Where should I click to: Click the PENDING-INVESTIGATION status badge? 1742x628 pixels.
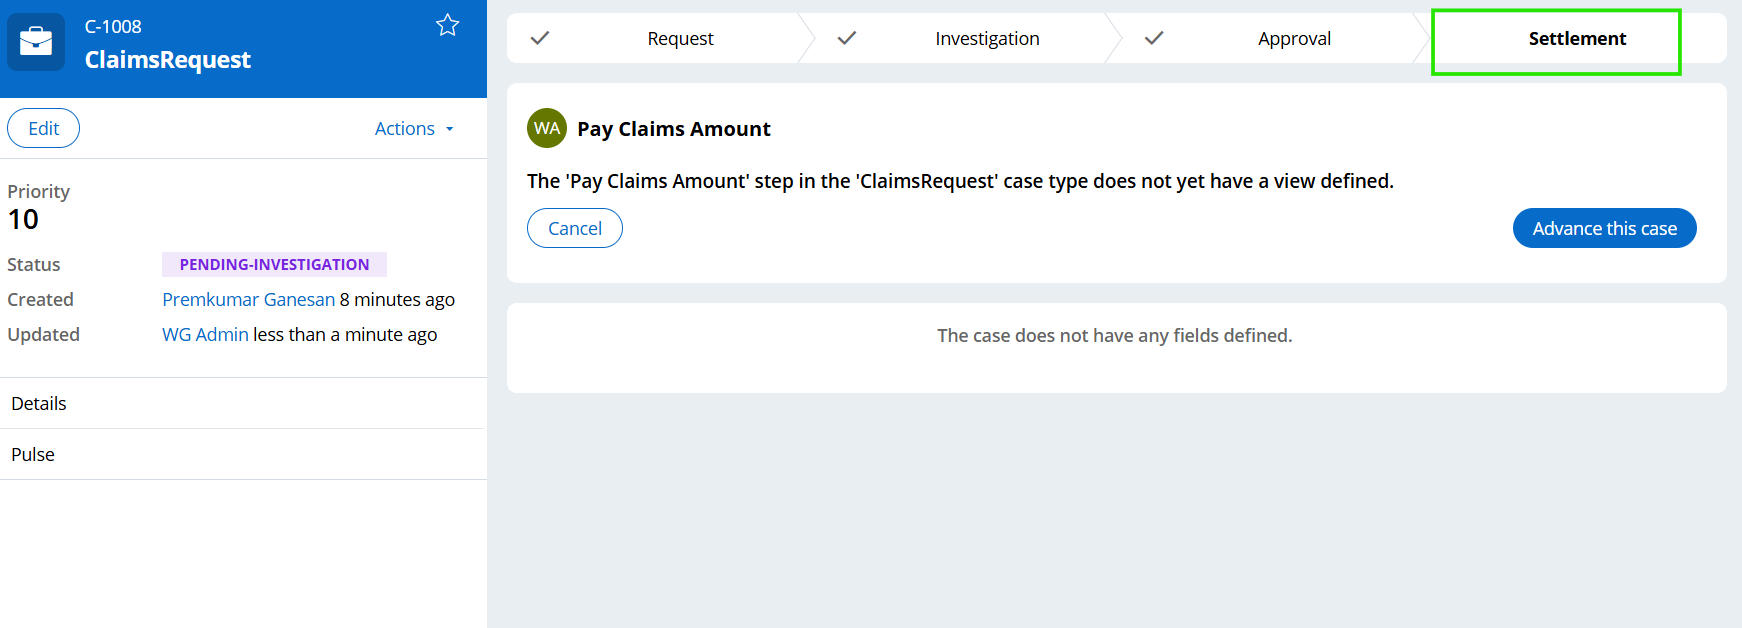[x=274, y=264]
